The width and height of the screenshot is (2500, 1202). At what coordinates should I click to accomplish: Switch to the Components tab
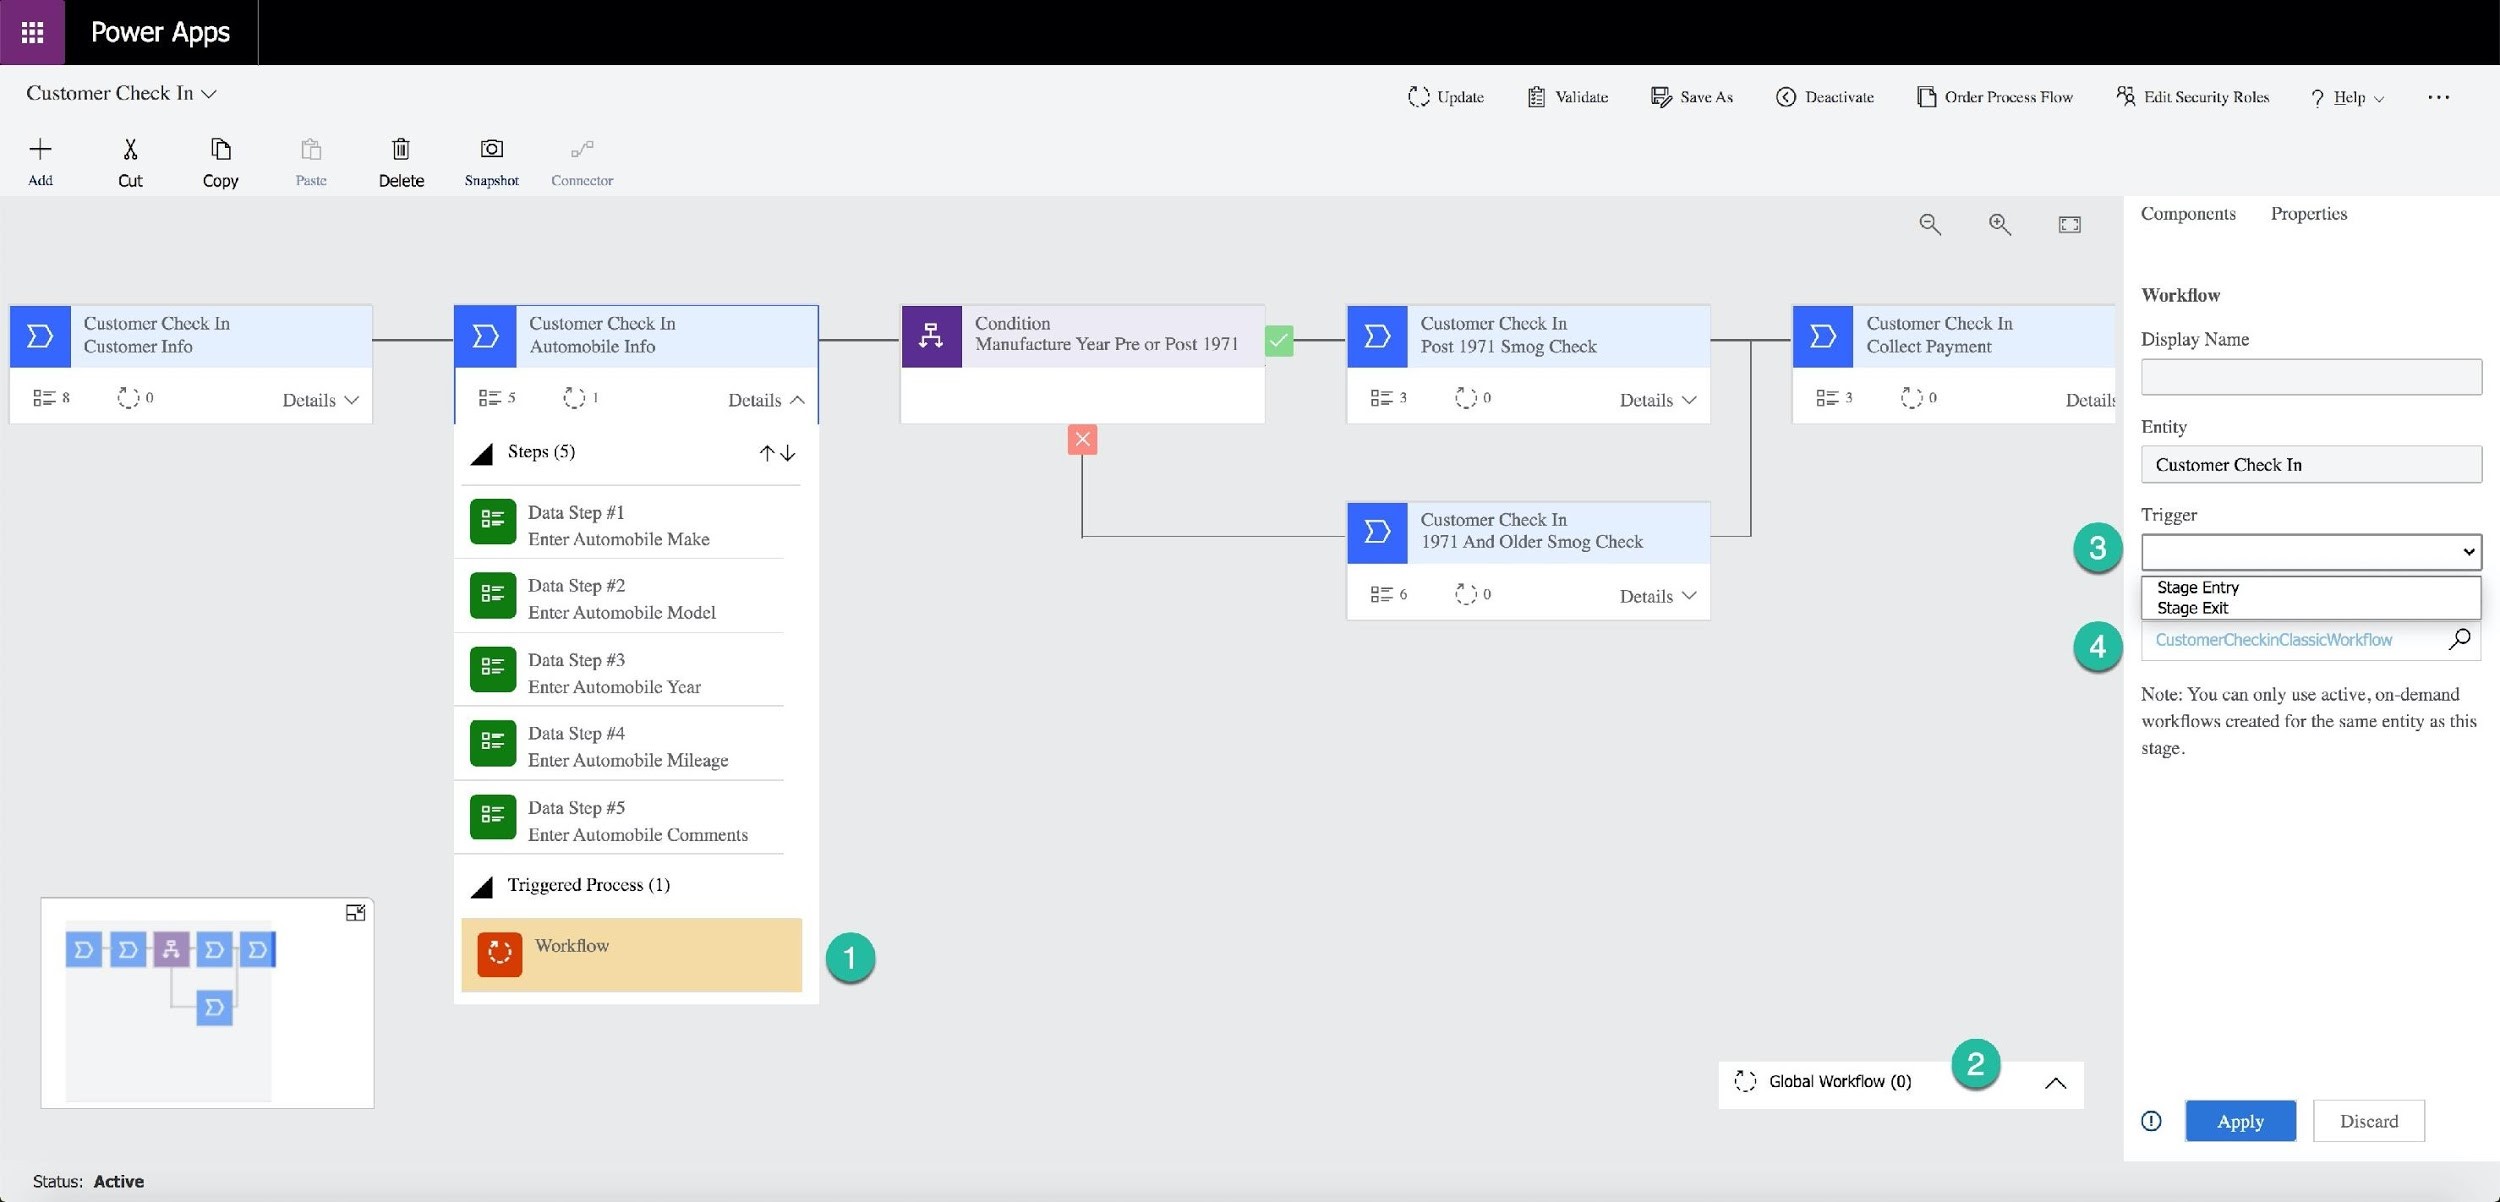tap(2188, 213)
